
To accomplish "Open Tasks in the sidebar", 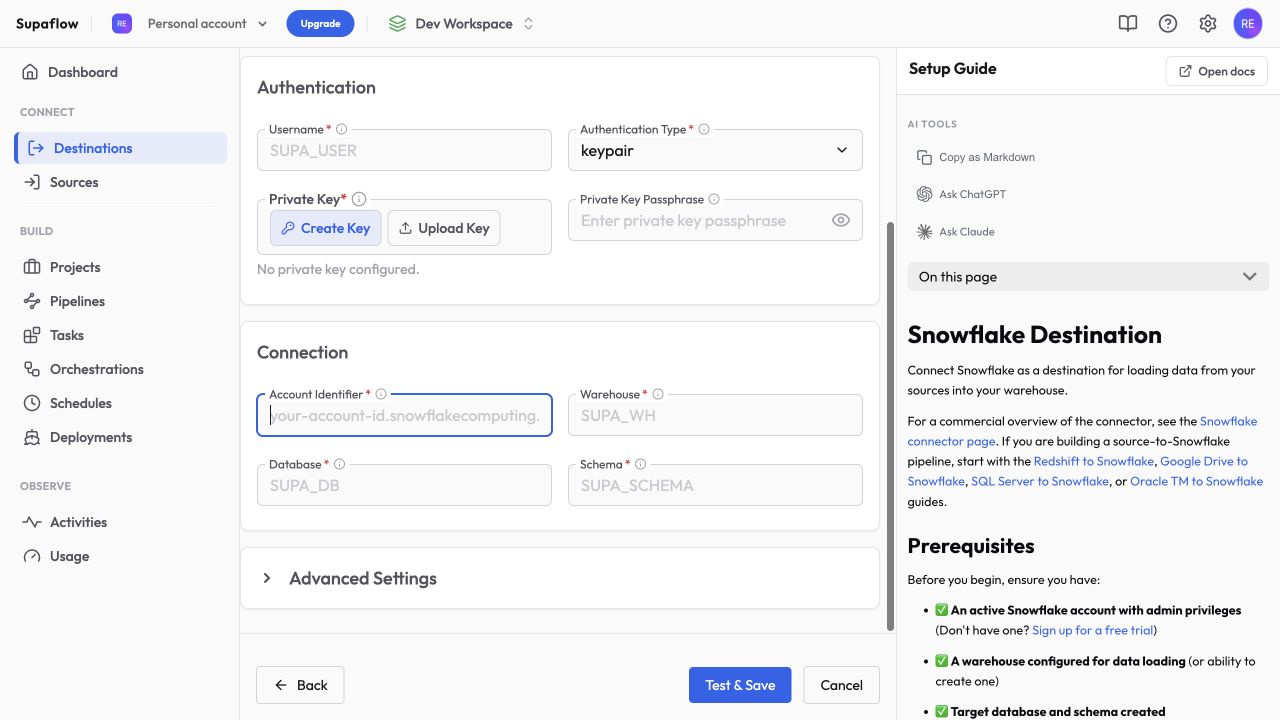I will [x=67, y=335].
